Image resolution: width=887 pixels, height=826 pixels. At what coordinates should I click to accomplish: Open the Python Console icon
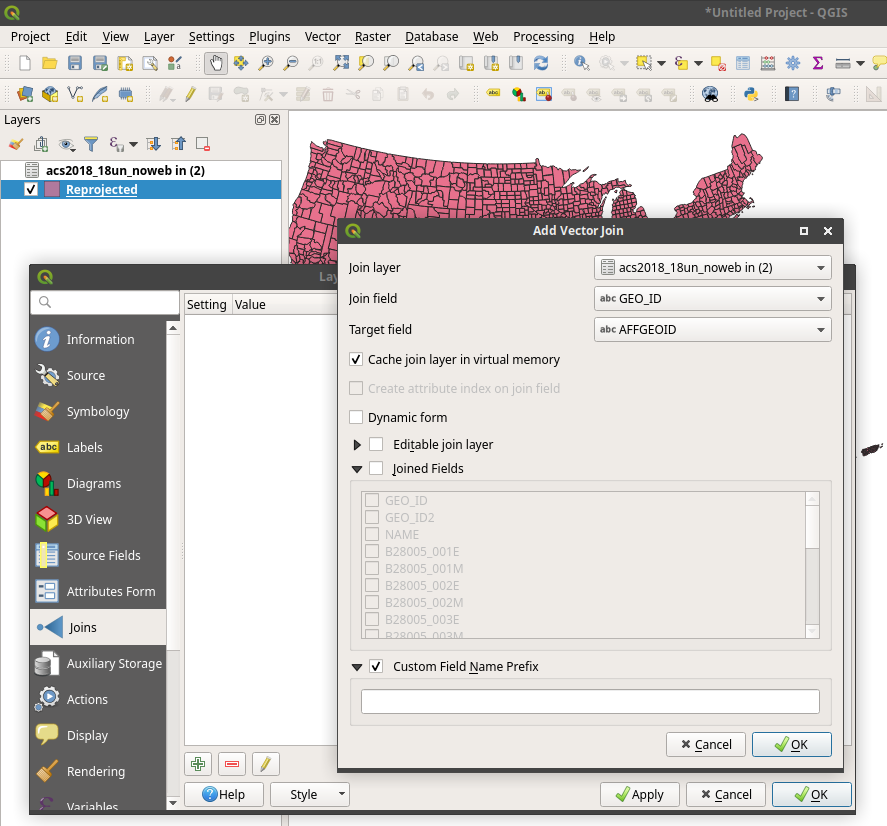tap(750, 94)
